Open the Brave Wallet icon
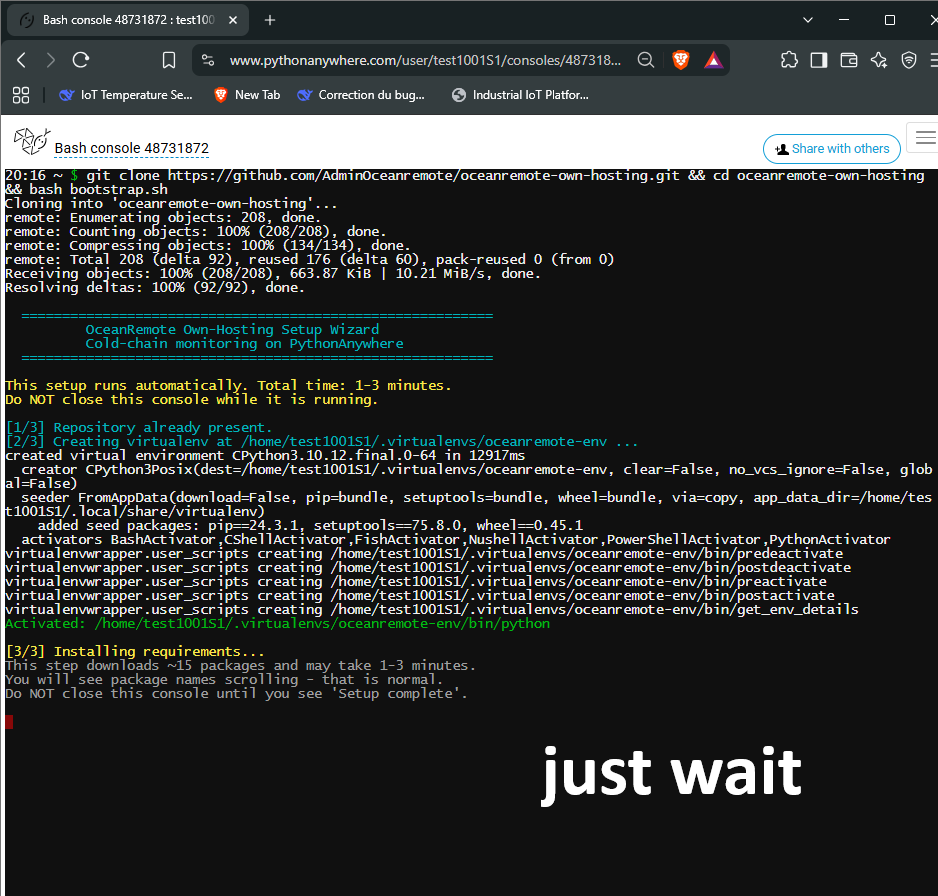Viewport: 938px width, 896px height. point(849,60)
